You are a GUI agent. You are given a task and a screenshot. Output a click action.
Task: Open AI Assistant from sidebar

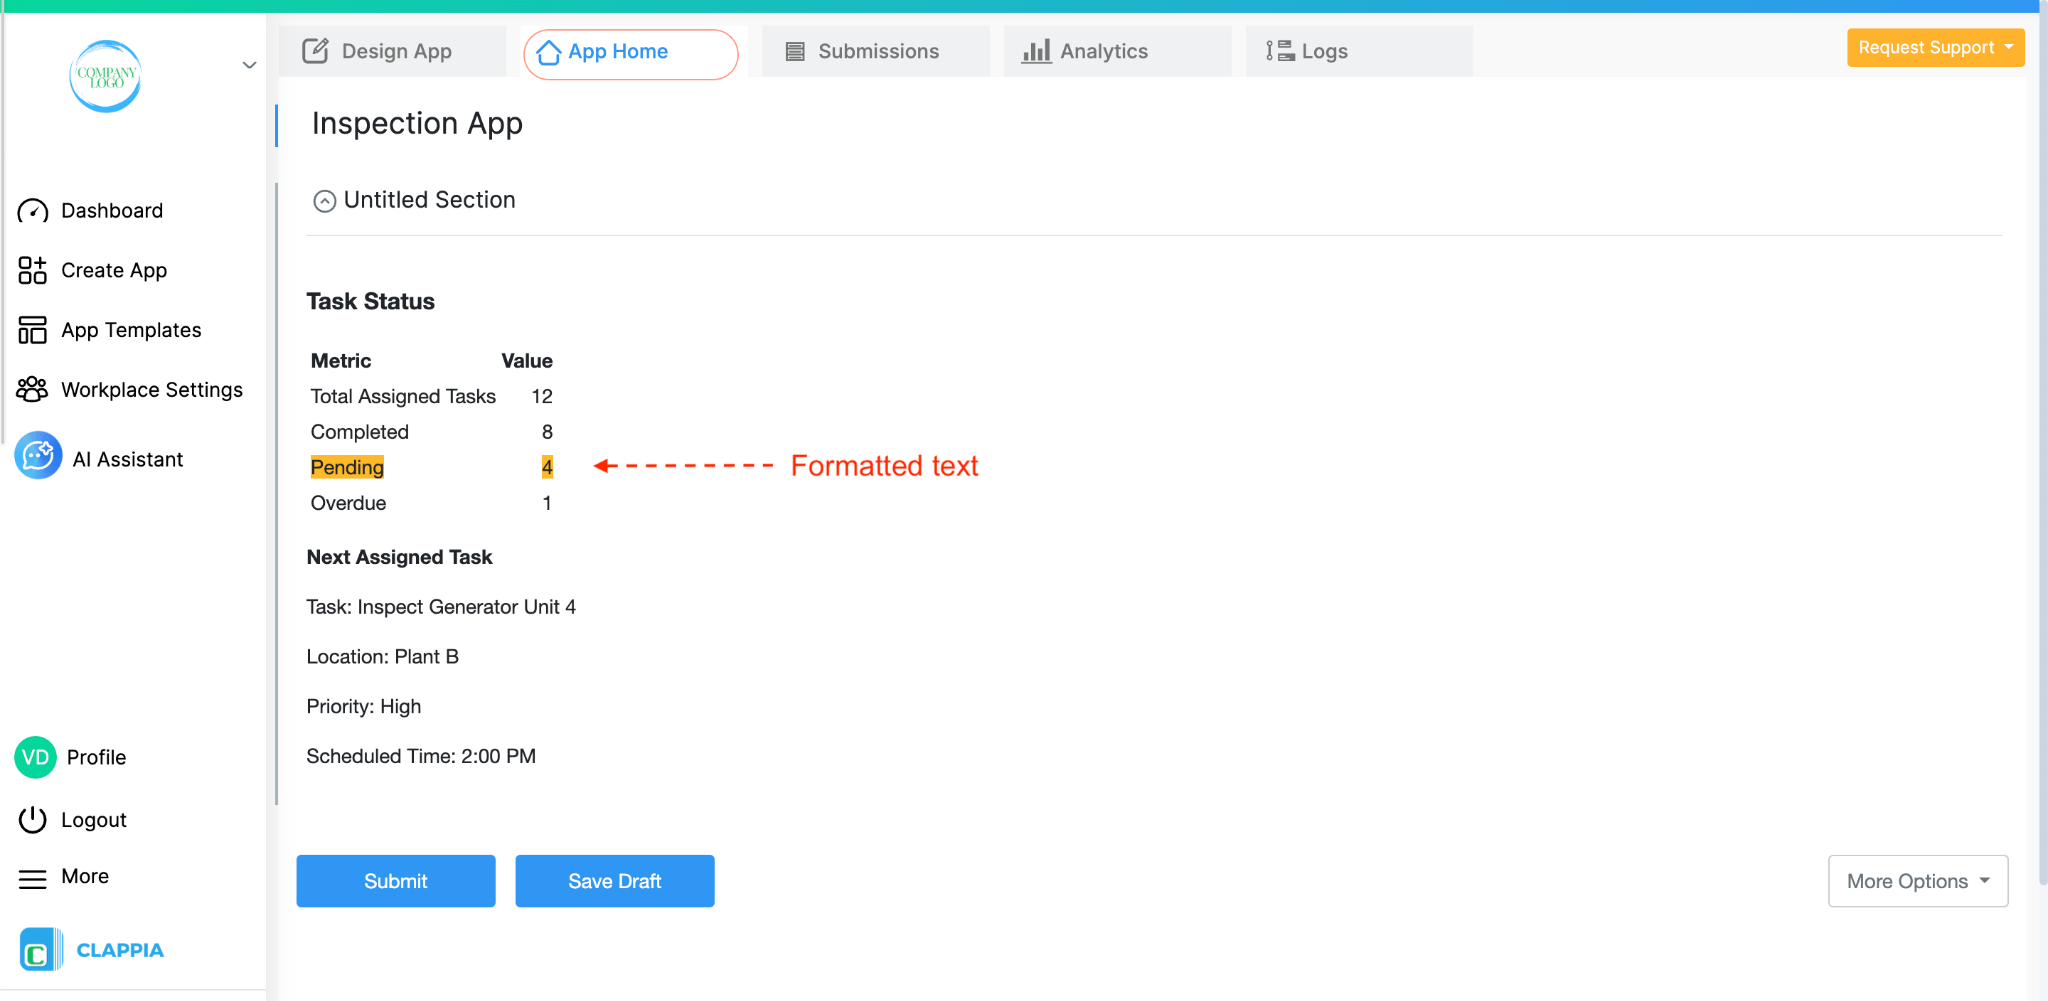(x=128, y=459)
